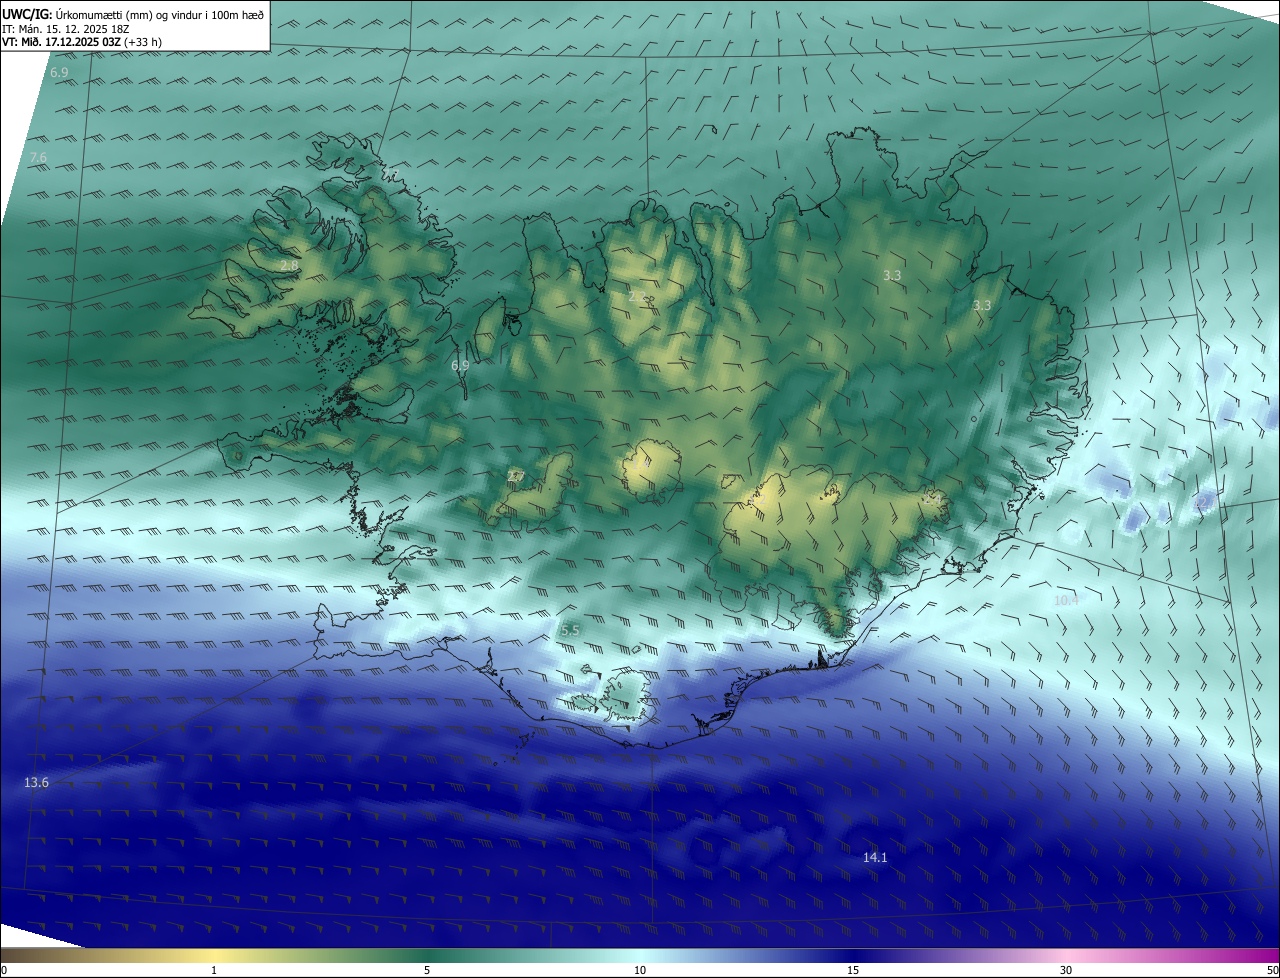This screenshot has width=1280, height=978.
Task: Click the 10.4 value label
Action: coord(1066,601)
